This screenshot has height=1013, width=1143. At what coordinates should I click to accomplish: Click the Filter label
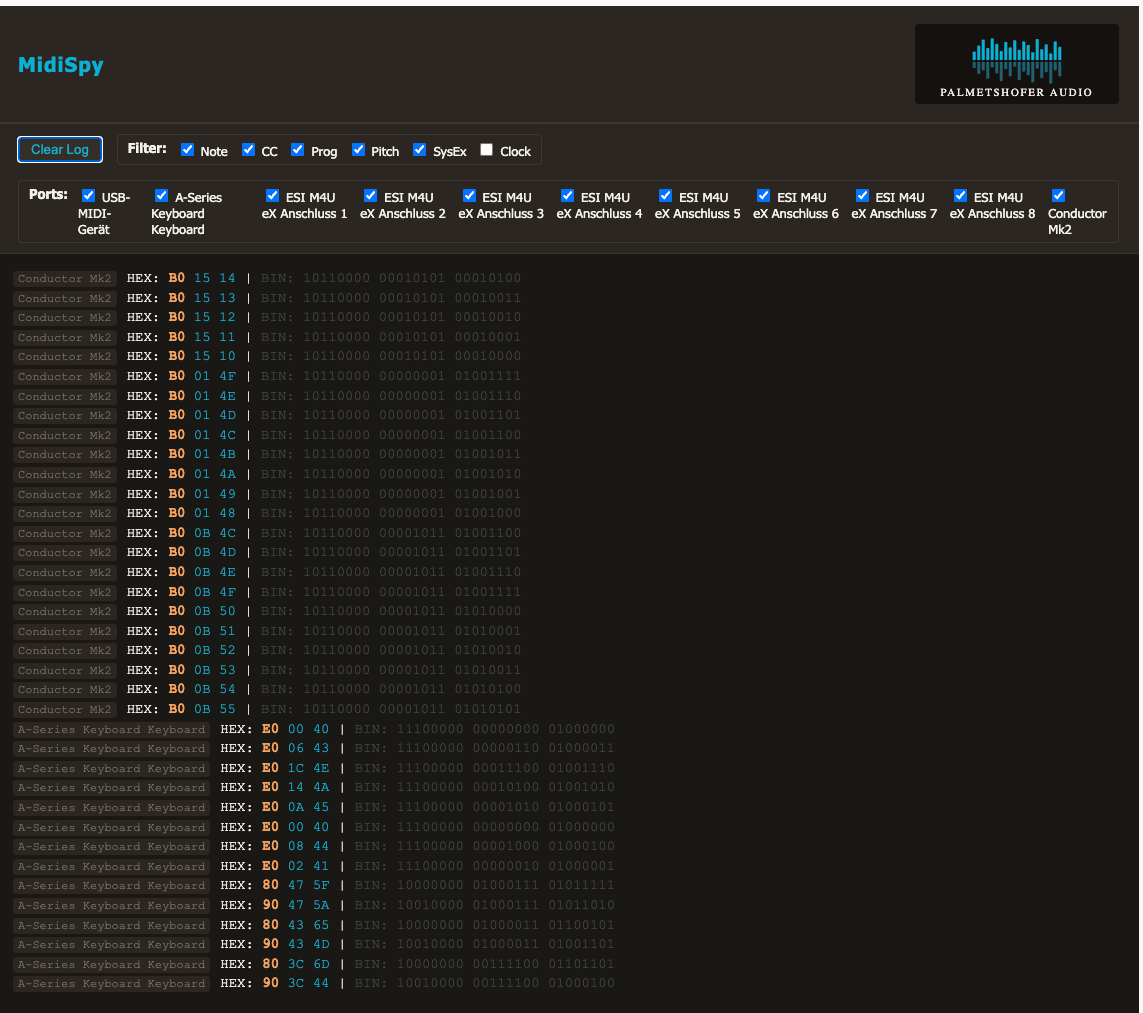pyautogui.click(x=147, y=148)
